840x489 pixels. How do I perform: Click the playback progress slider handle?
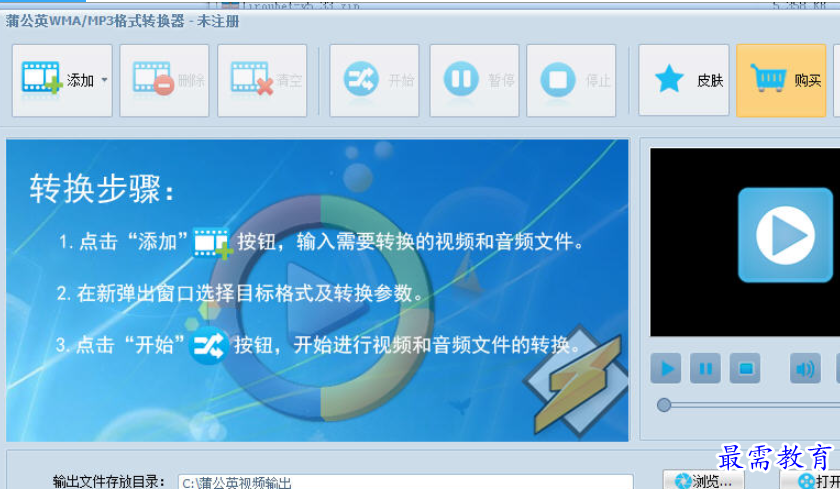pos(664,404)
